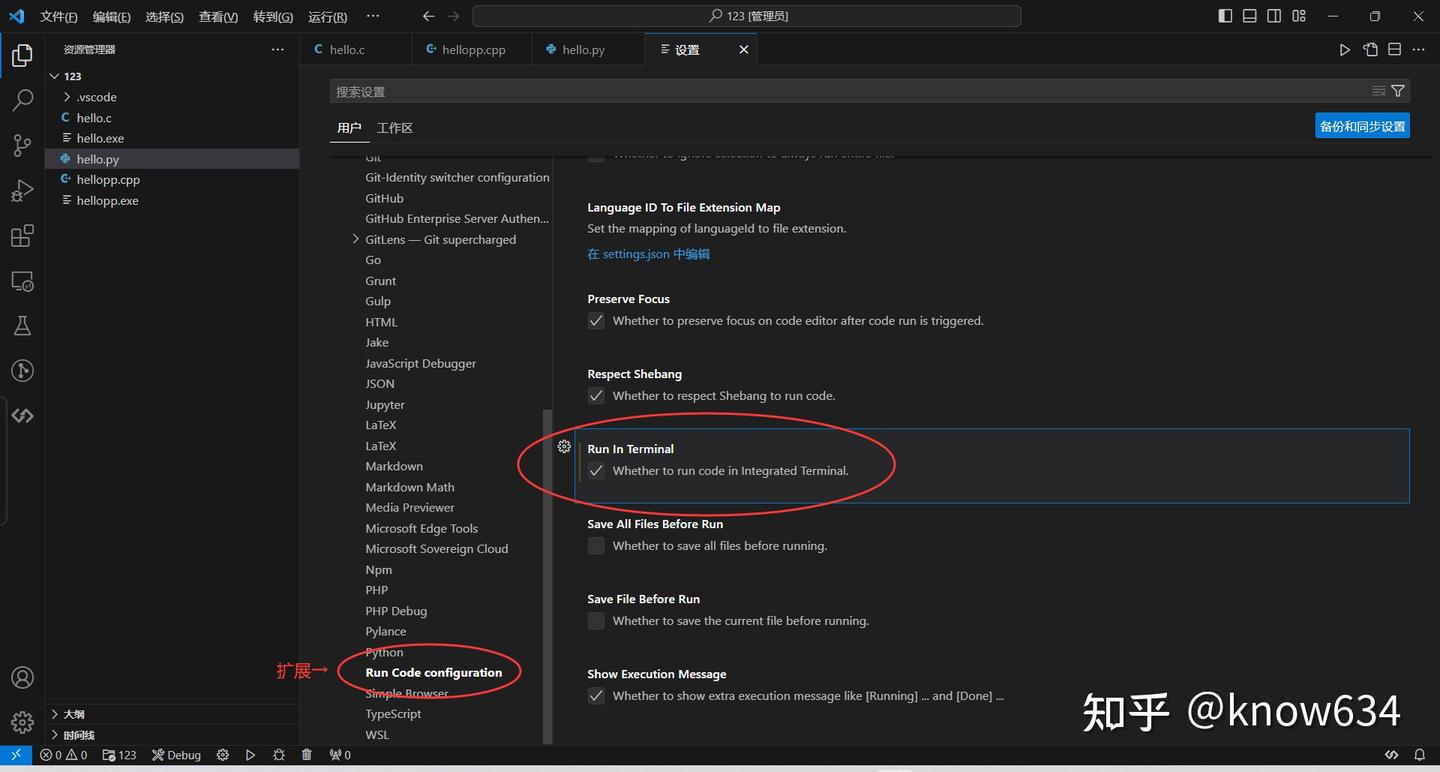Enable Save All Files Before Run

[x=596, y=546]
